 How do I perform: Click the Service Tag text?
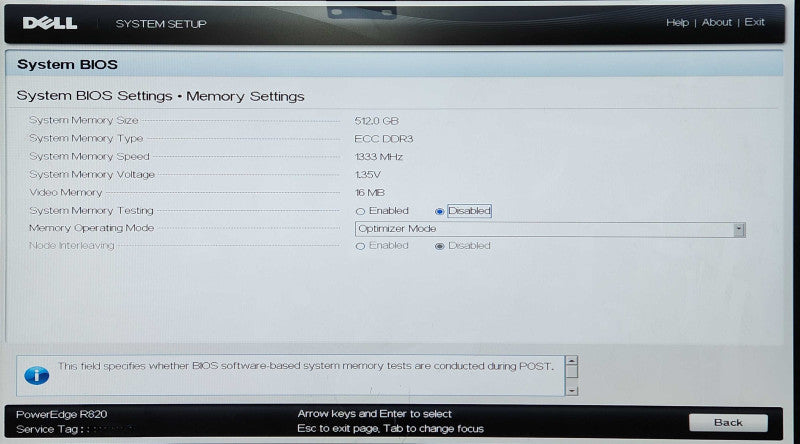pyautogui.click(x=49, y=429)
